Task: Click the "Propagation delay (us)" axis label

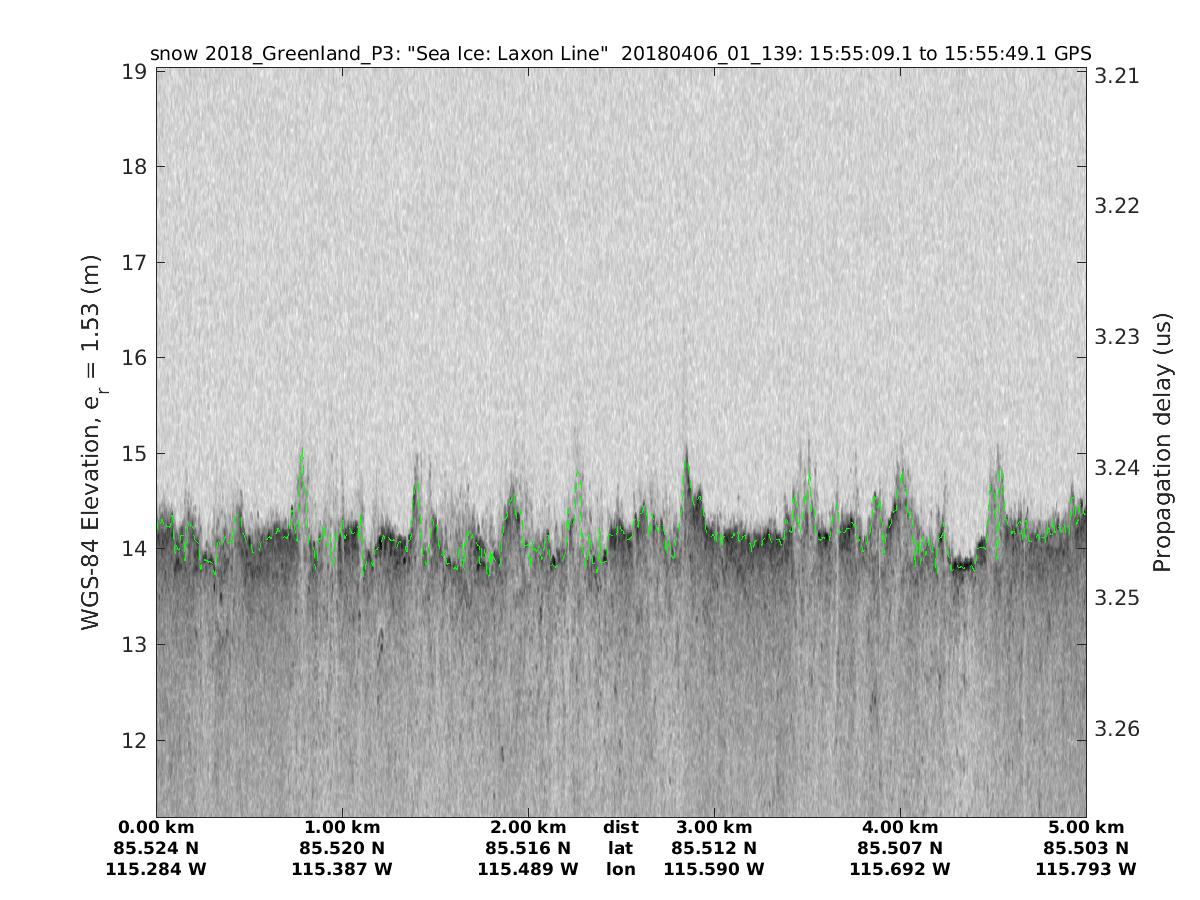Action: [x=1161, y=442]
